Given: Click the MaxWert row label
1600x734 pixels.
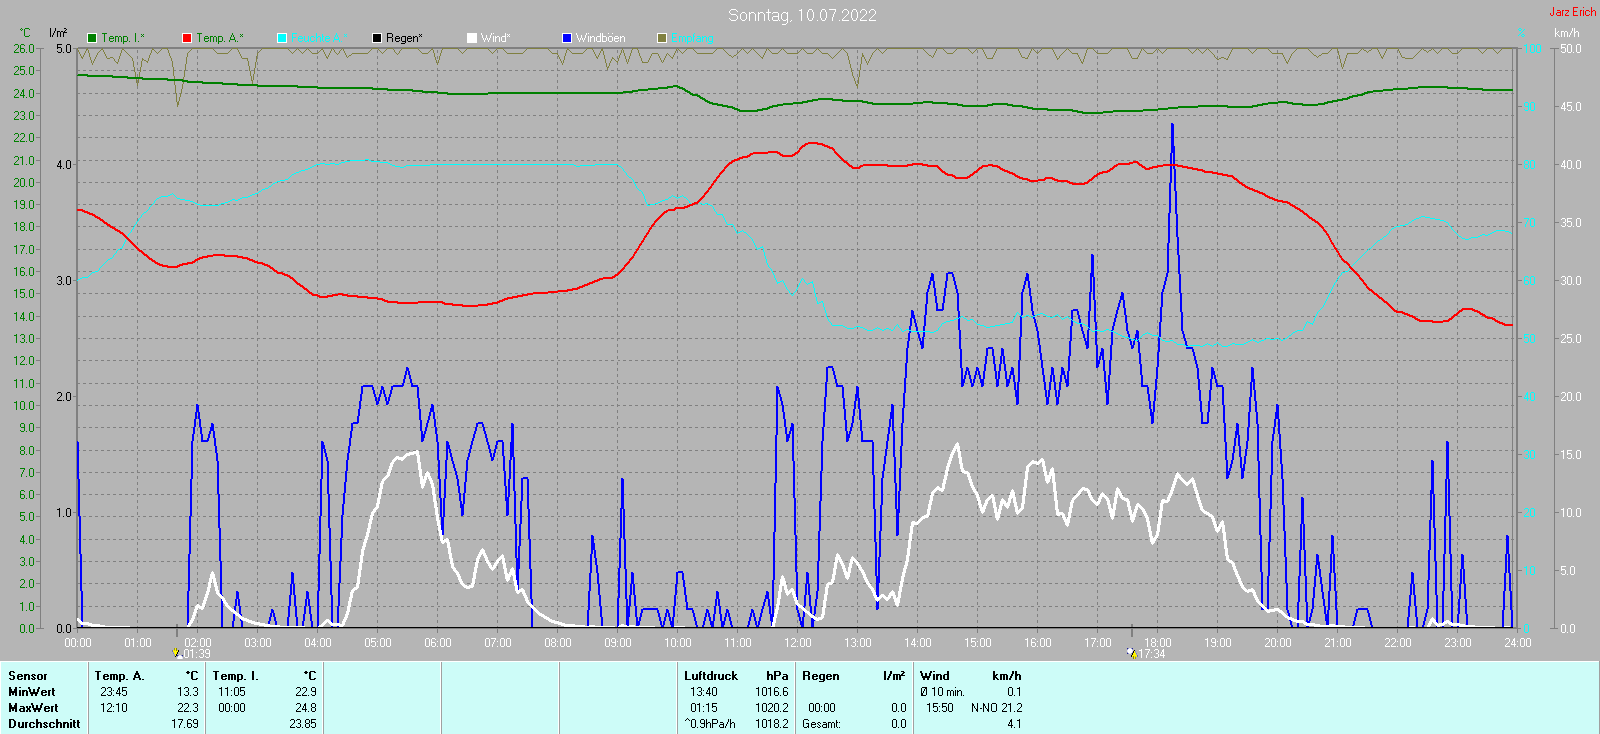Looking at the screenshot, I should click(x=33, y=708).
